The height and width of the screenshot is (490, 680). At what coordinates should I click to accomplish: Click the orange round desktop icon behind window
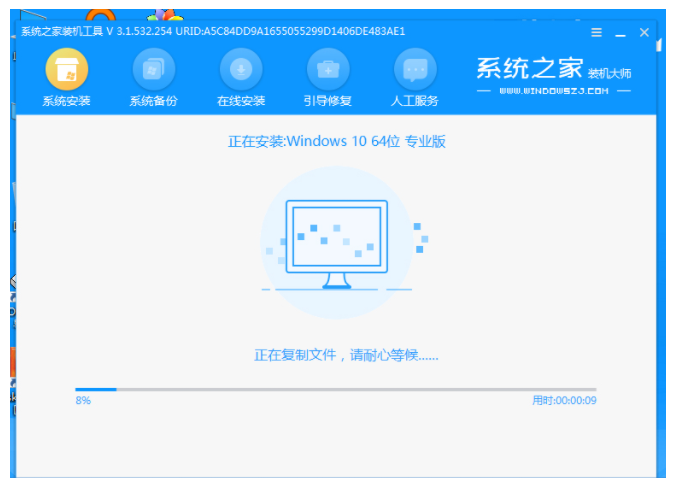point(100,16)
